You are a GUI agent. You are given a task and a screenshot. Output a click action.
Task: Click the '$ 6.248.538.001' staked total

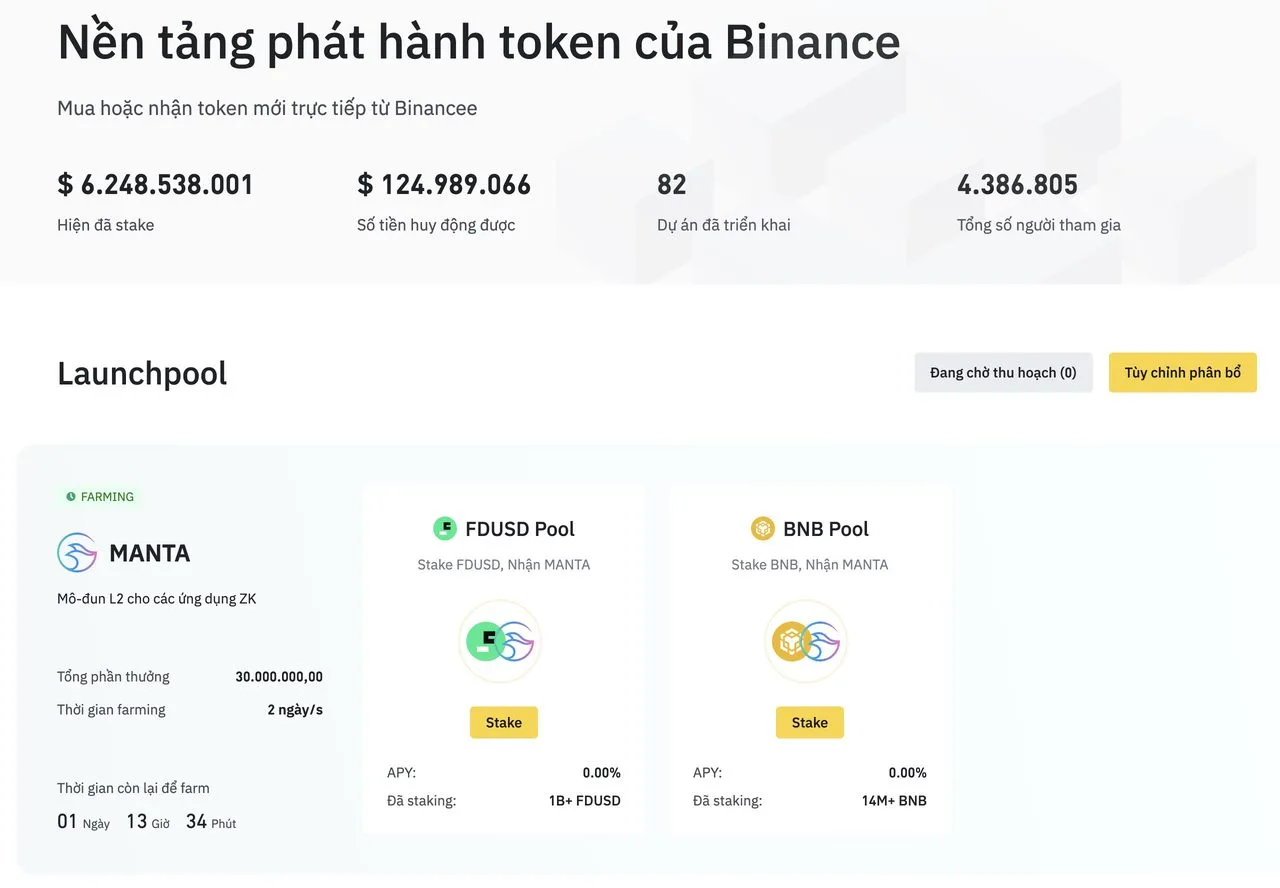coord(155,184)
